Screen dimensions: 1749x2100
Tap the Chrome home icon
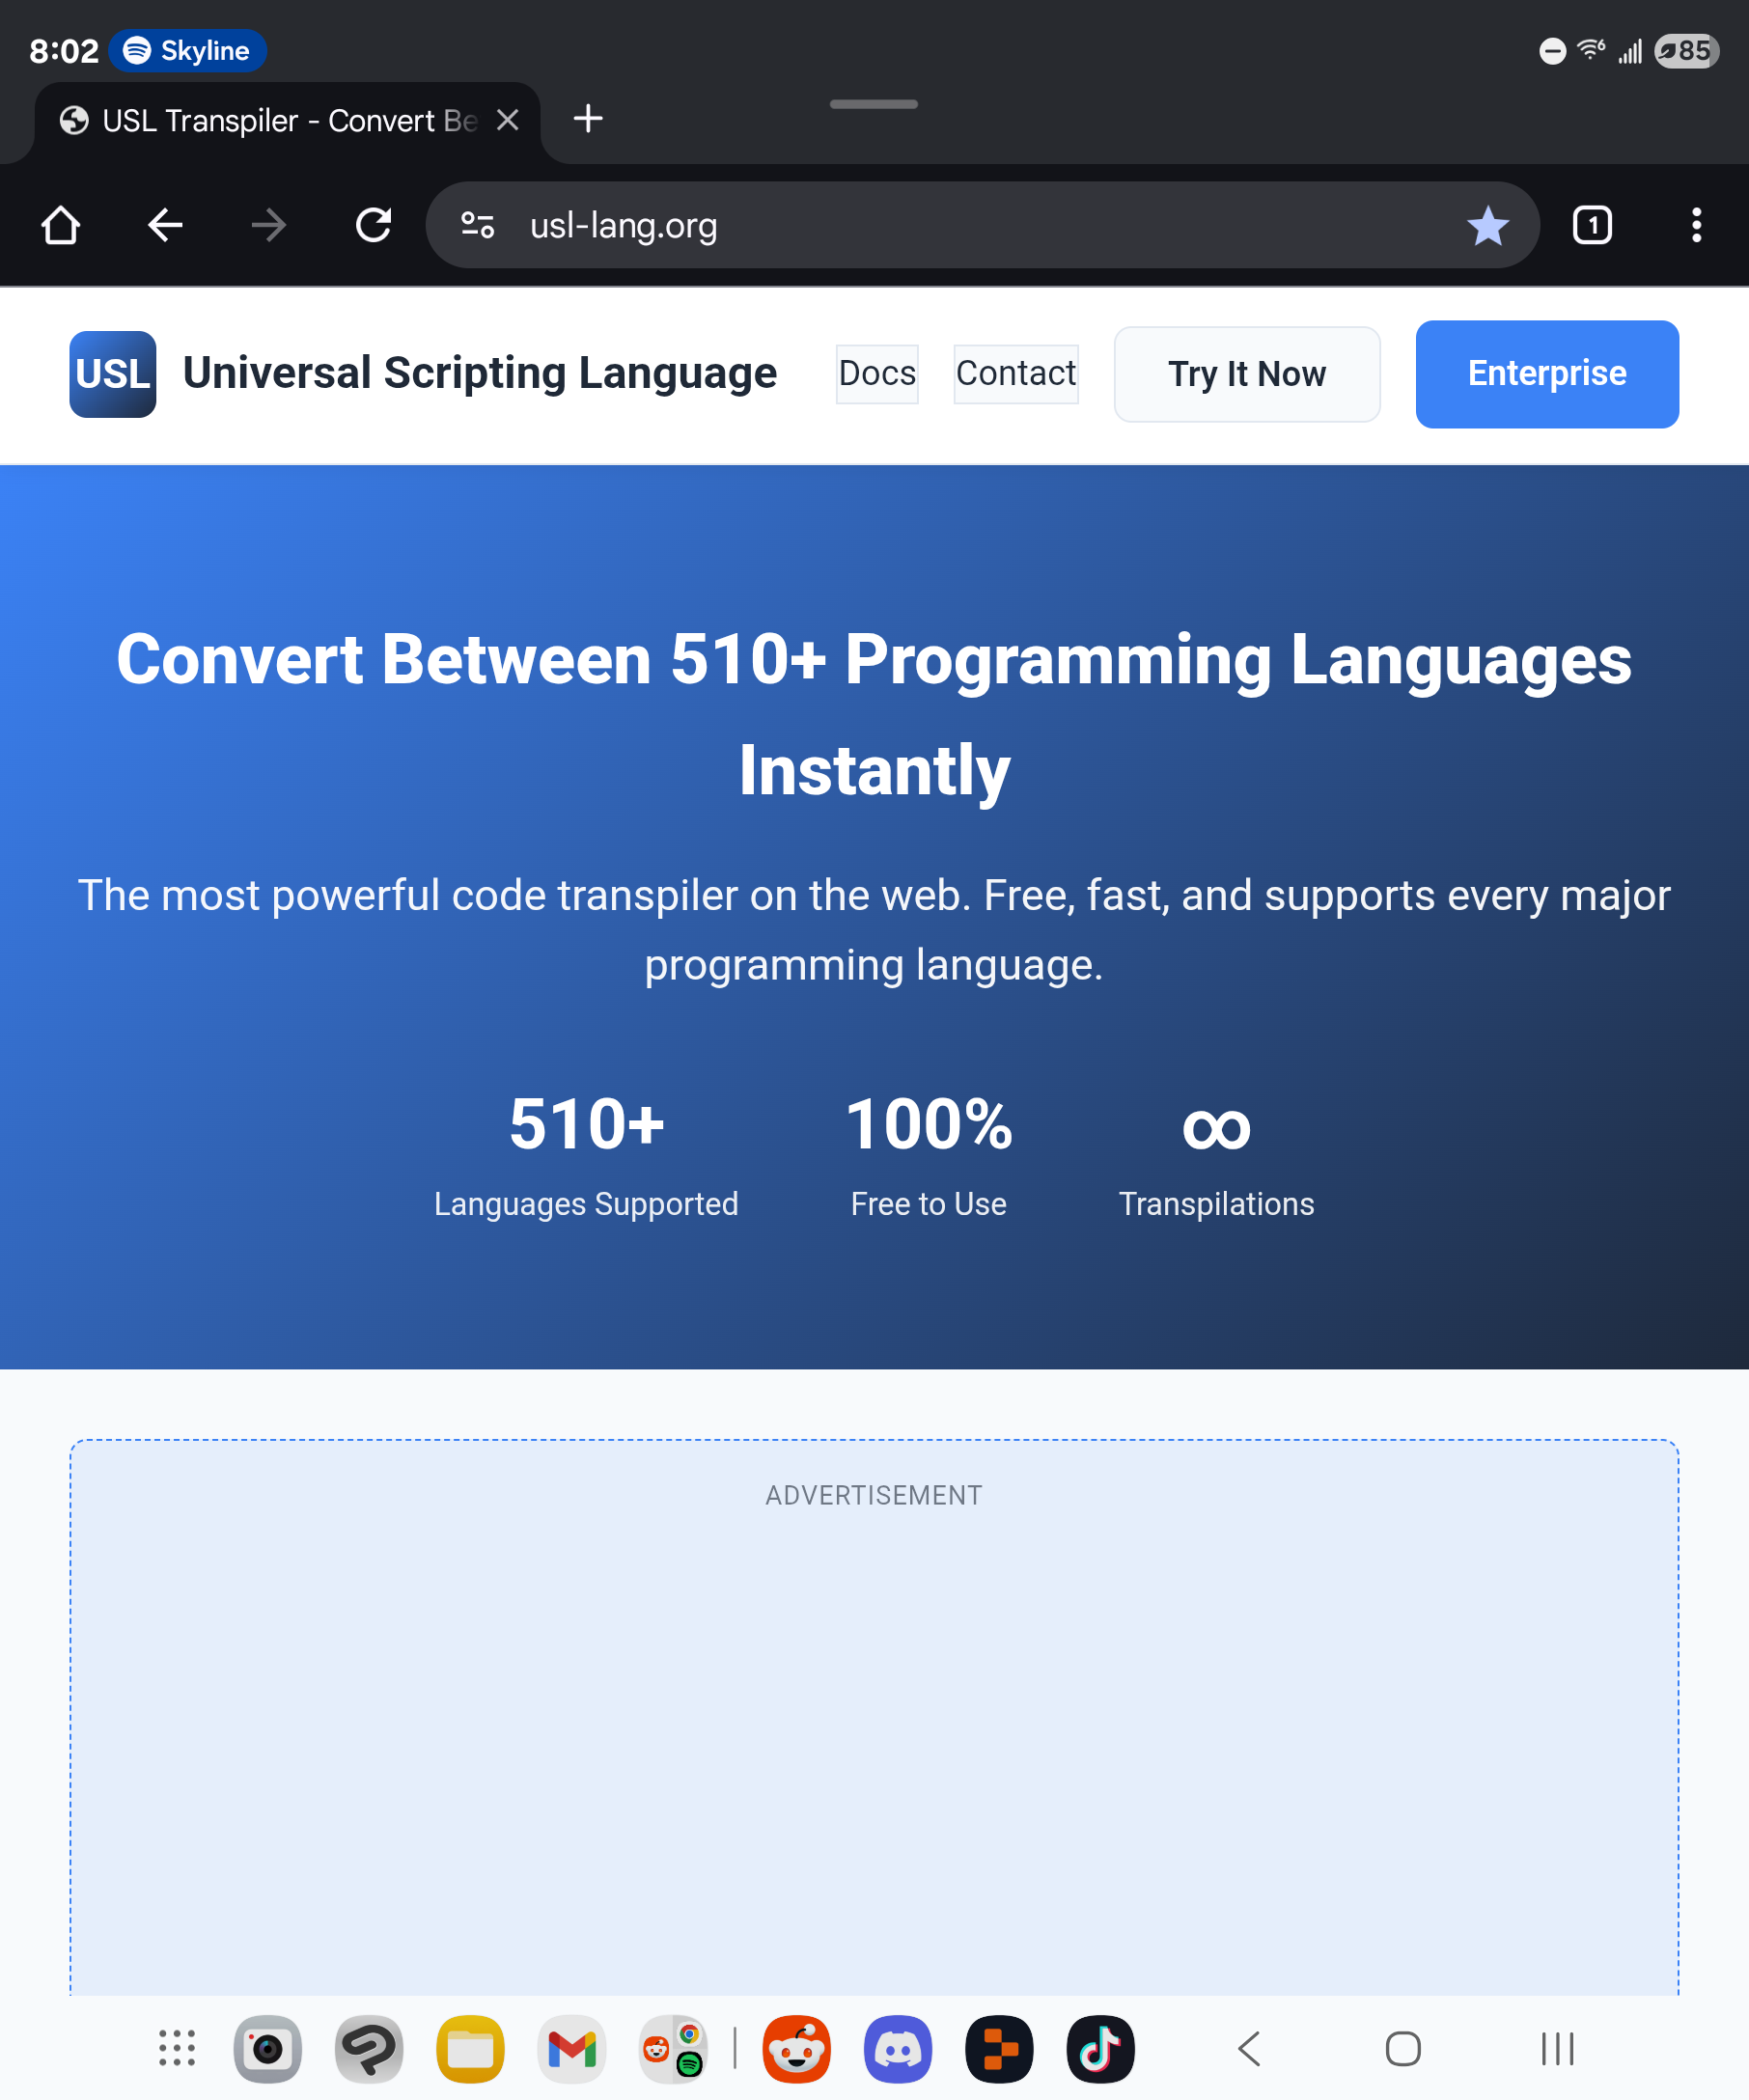[61, 225]
